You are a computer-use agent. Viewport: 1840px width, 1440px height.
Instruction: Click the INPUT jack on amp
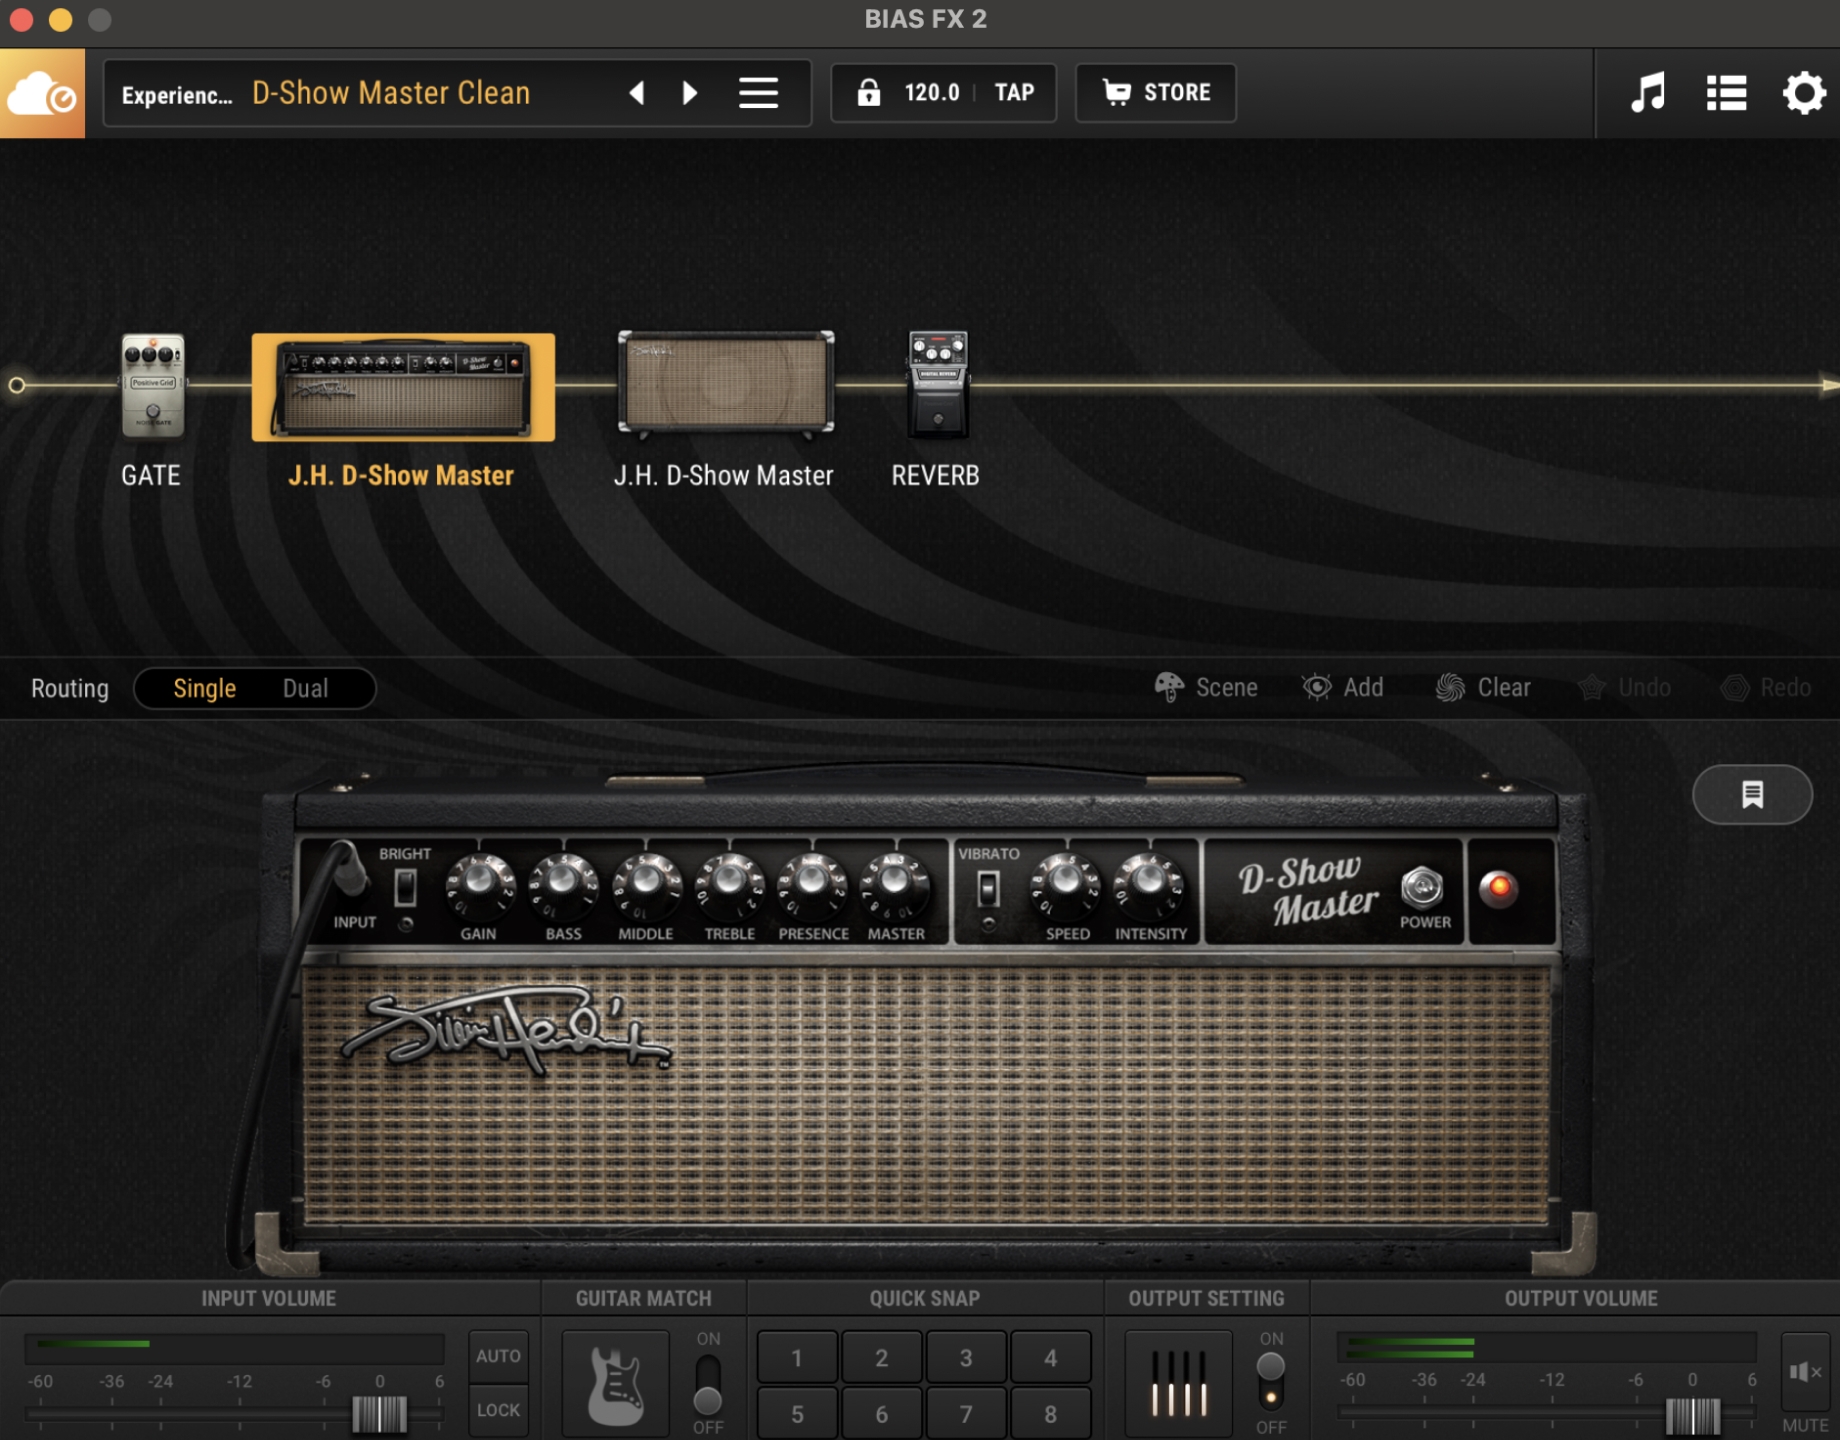click(348, 870)
